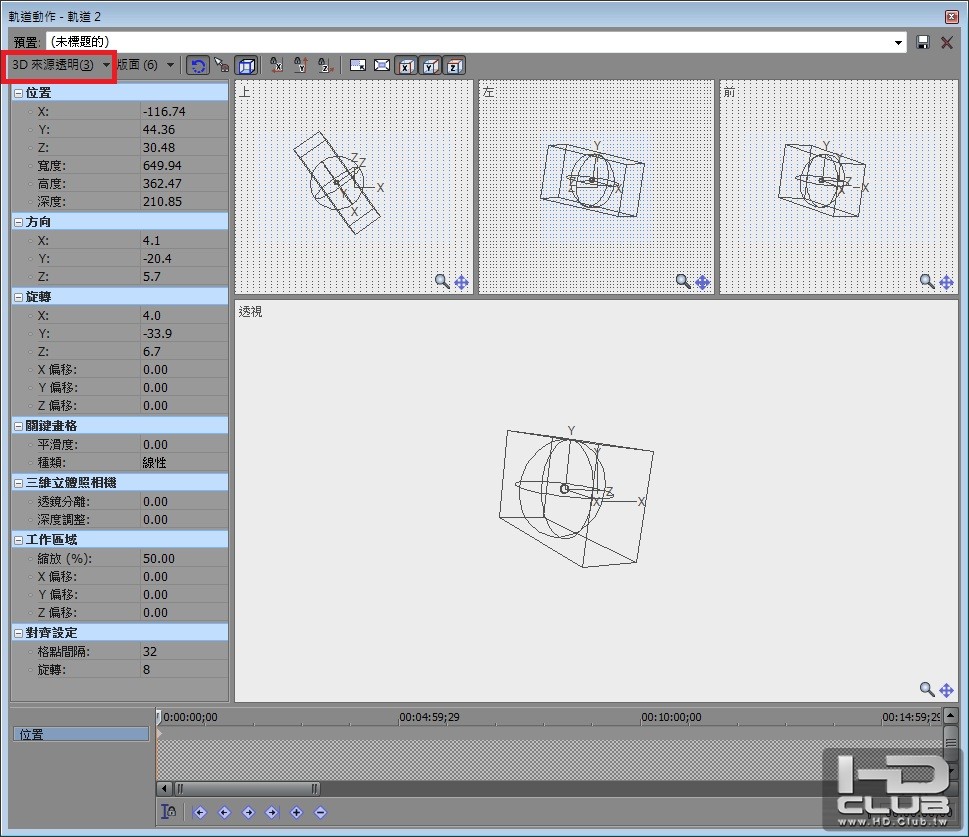The image size is (969, 837).
Task: Toggle Lock Aspect Ratio button
Action: click(x=357, y=65)
